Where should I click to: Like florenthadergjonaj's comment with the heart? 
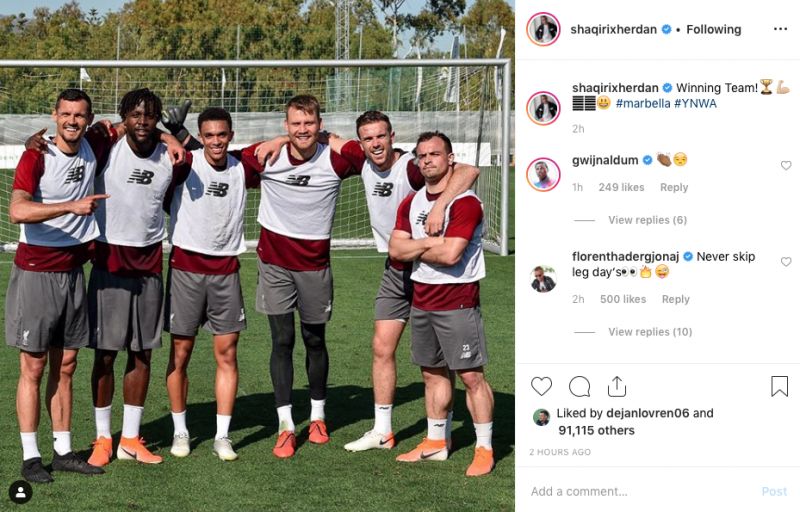coord(786,262)
